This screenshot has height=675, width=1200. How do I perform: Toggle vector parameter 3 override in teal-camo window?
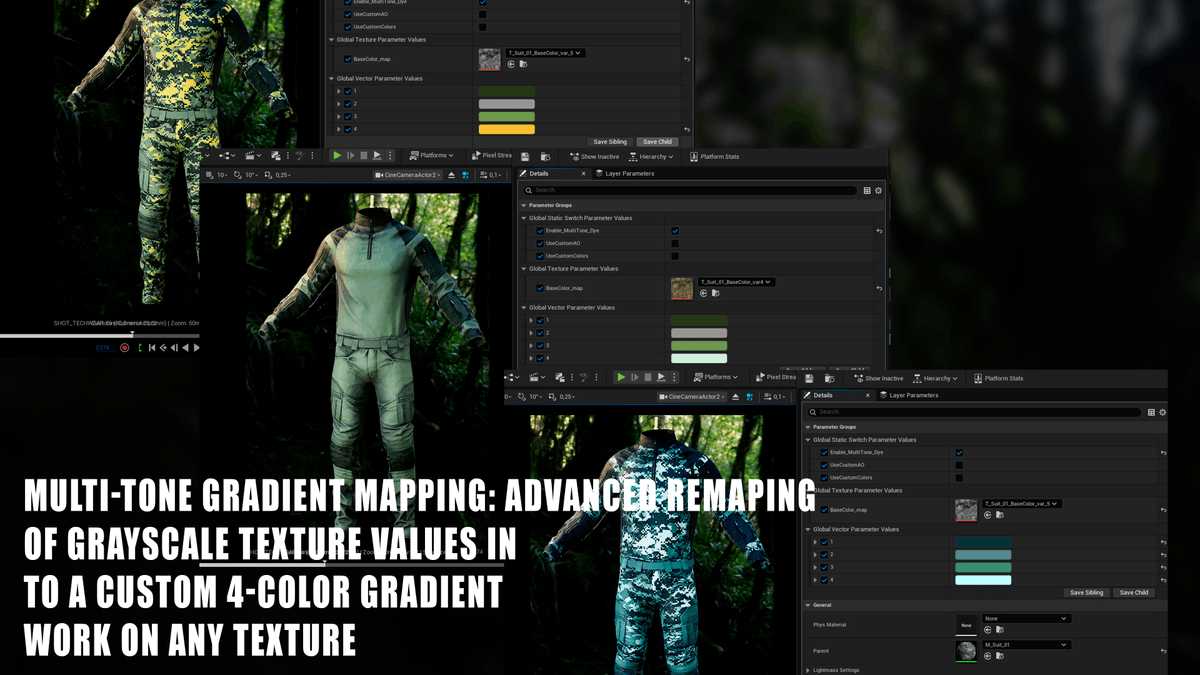click(824, 567)
